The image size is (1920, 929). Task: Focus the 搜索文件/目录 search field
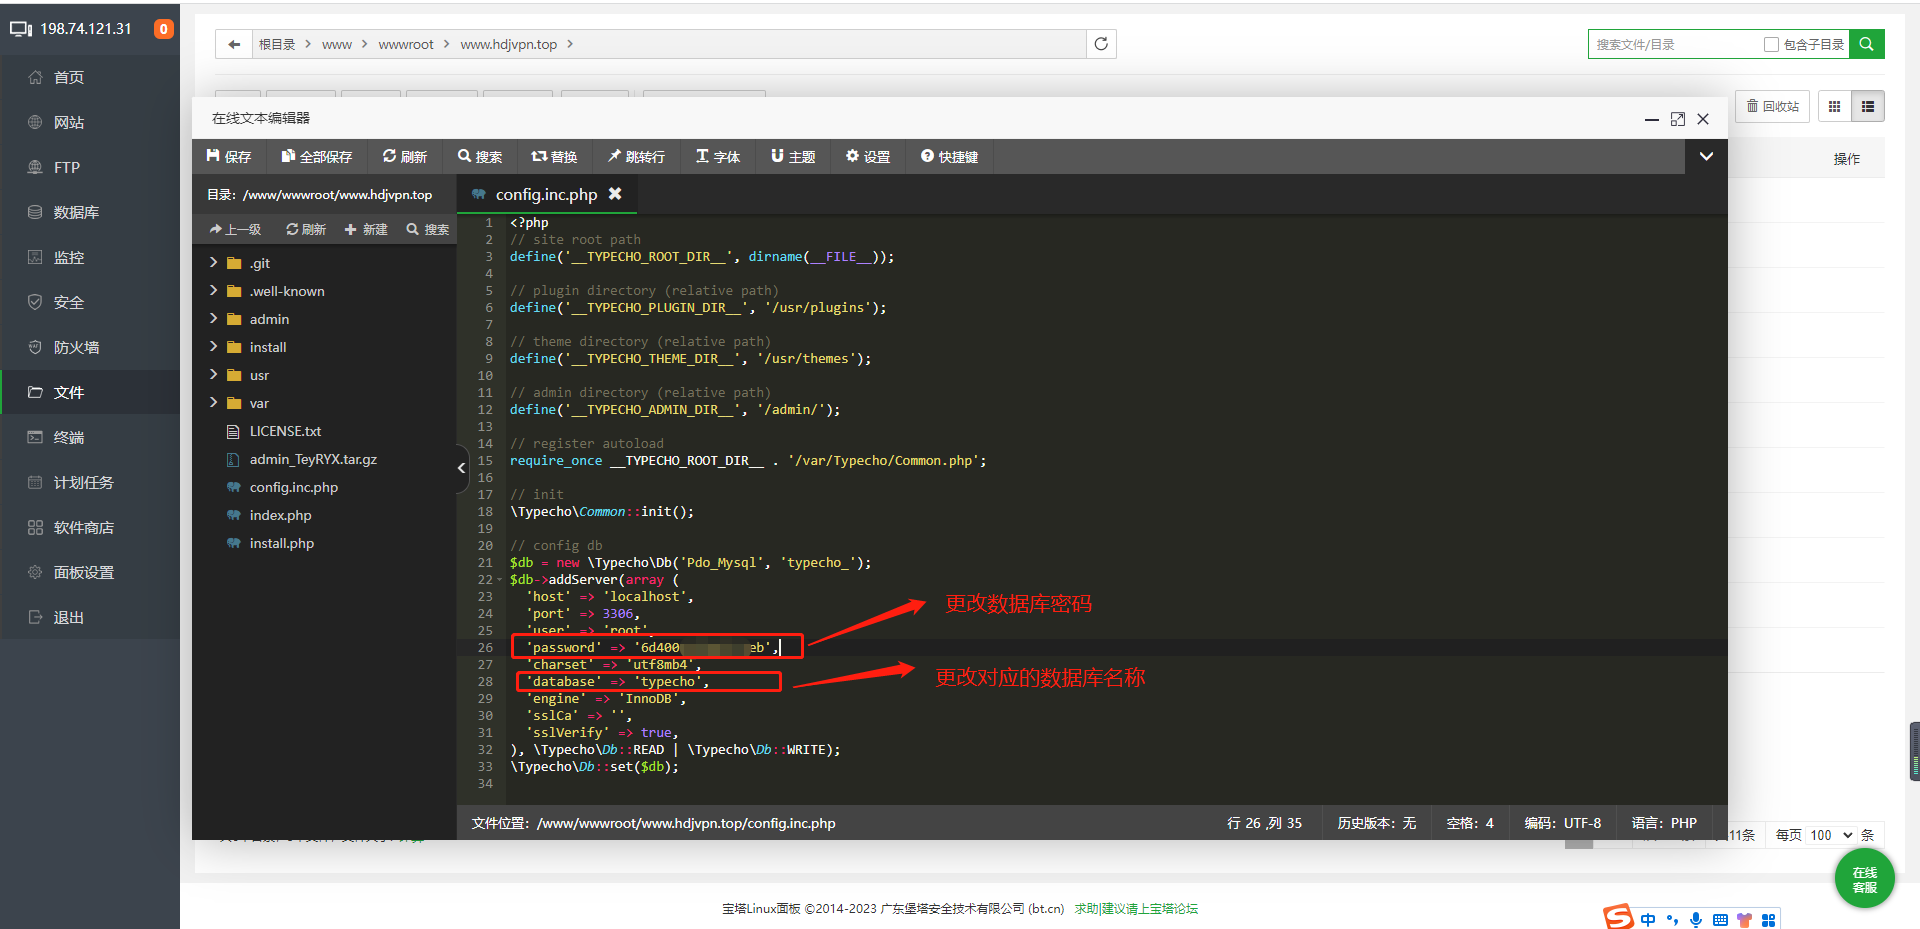coord(1674,44)
